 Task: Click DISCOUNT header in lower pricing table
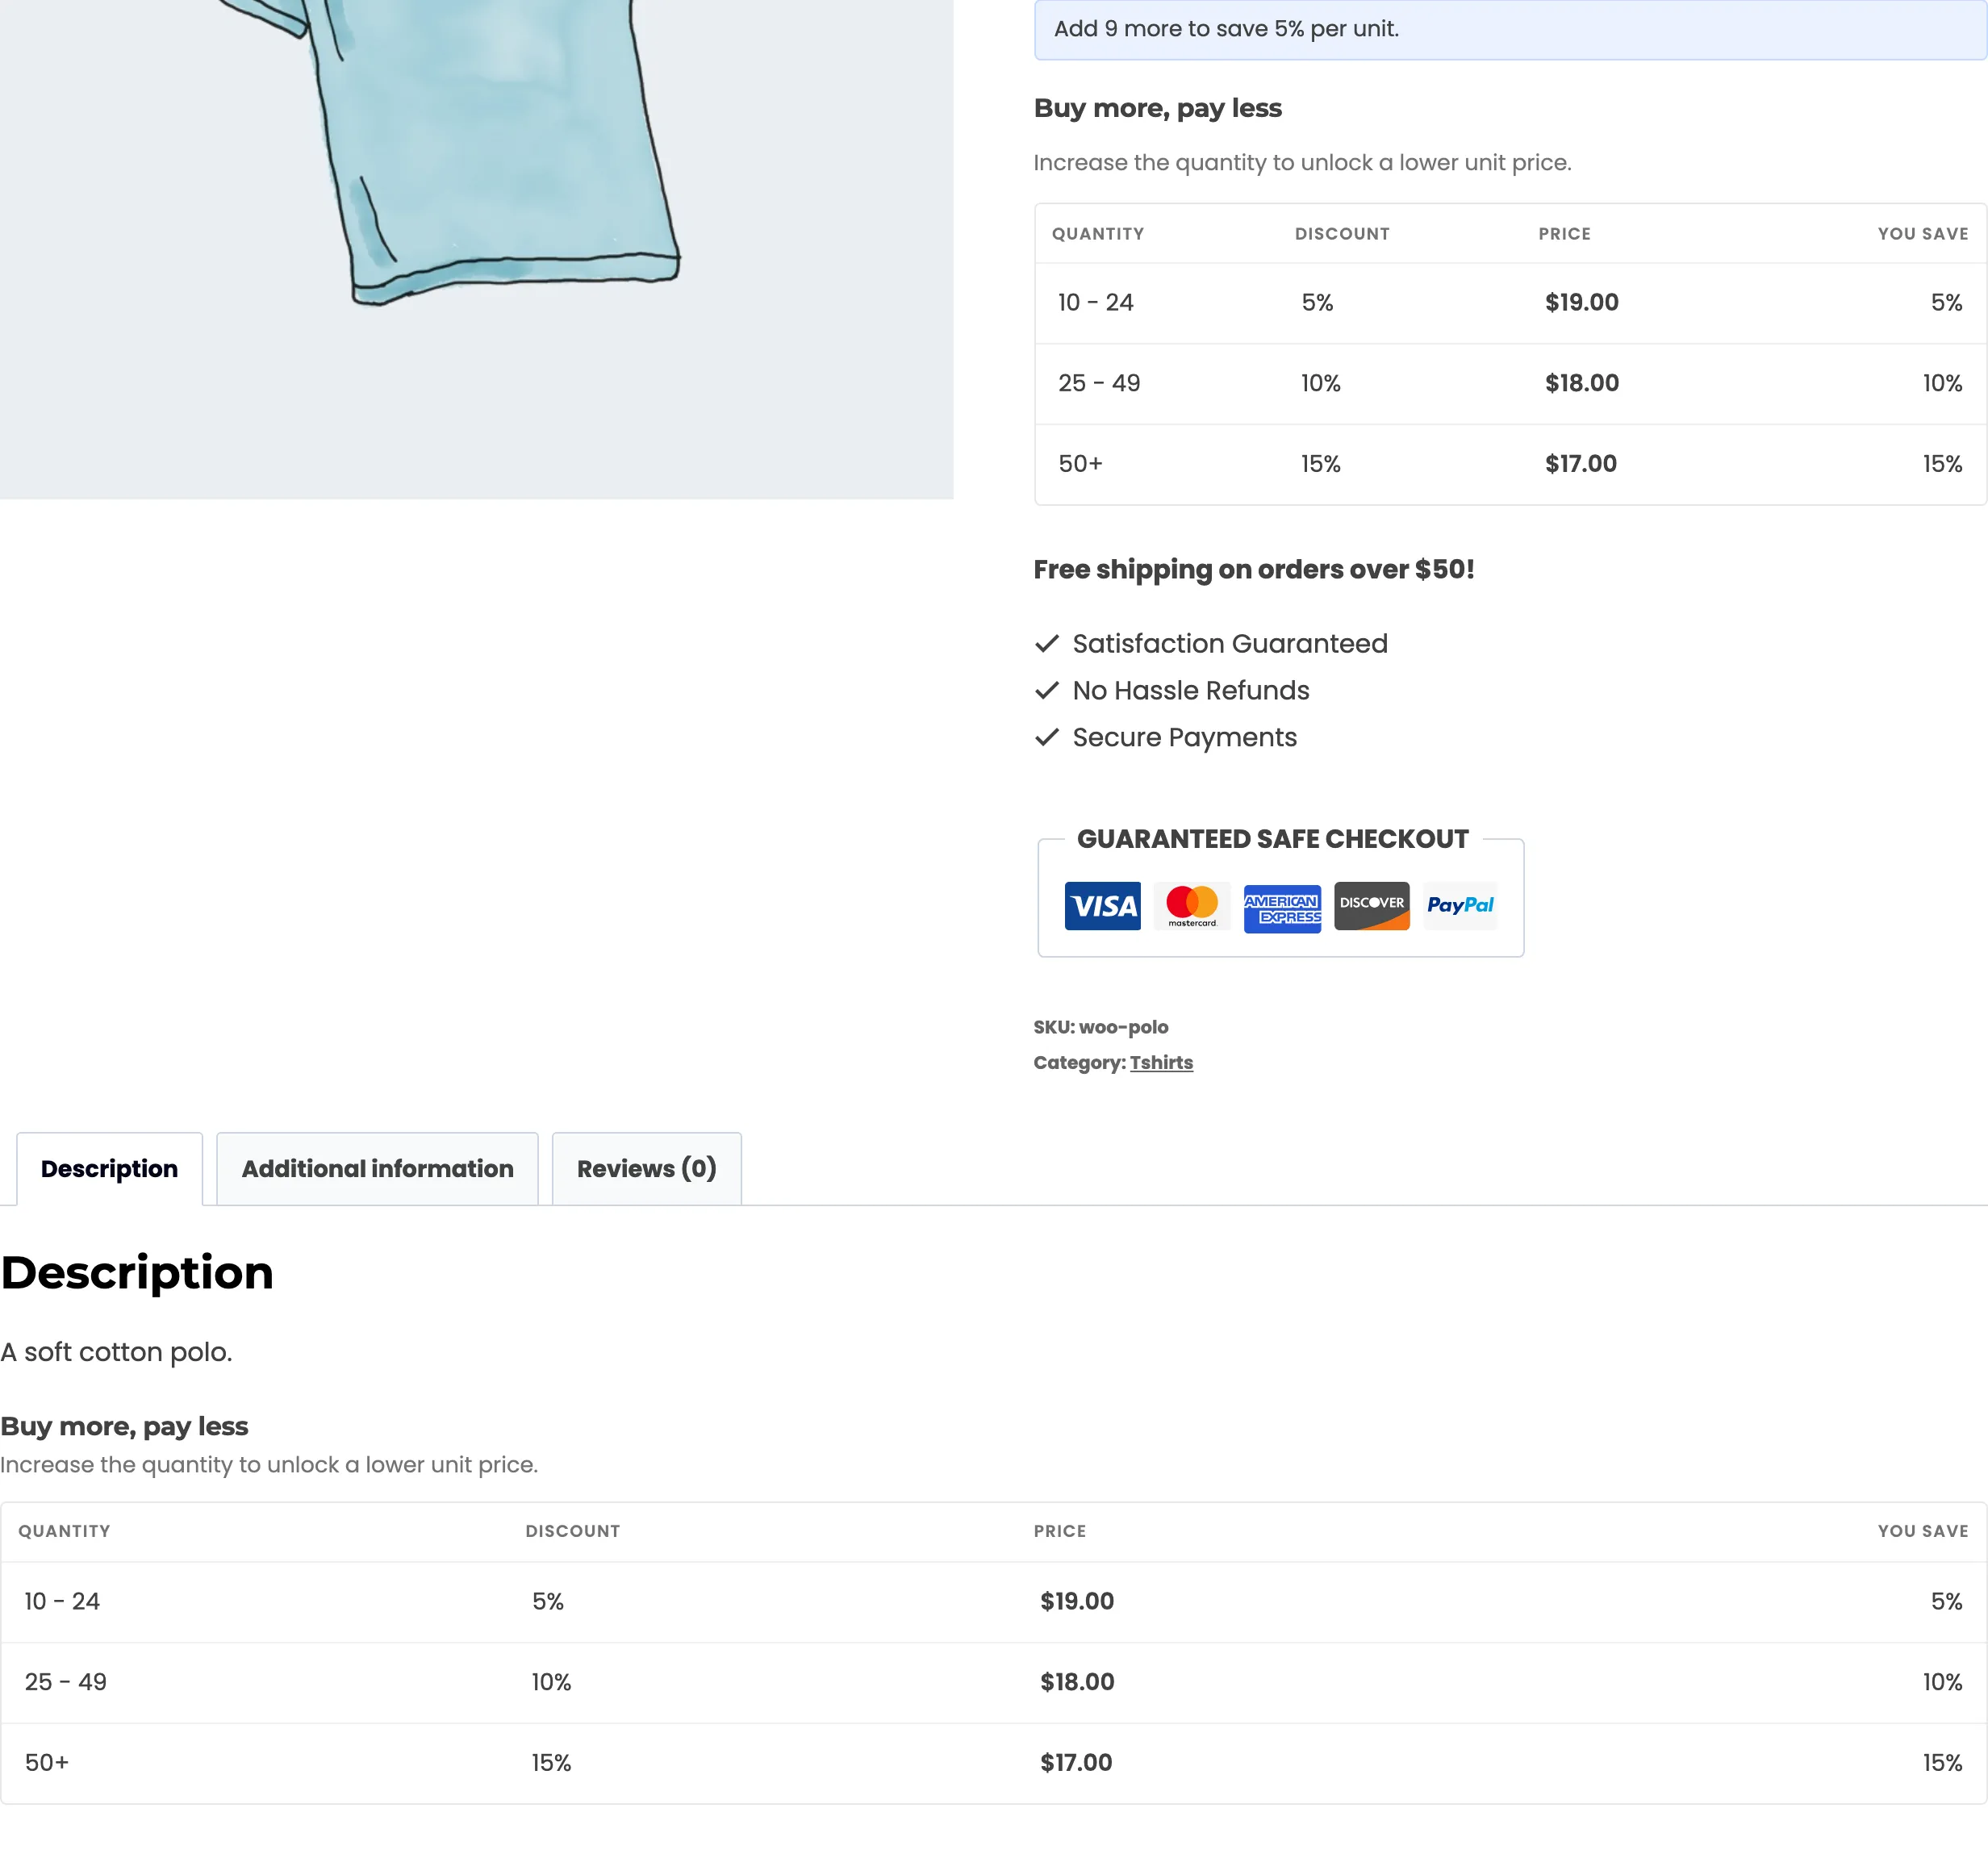(573, 1532)
